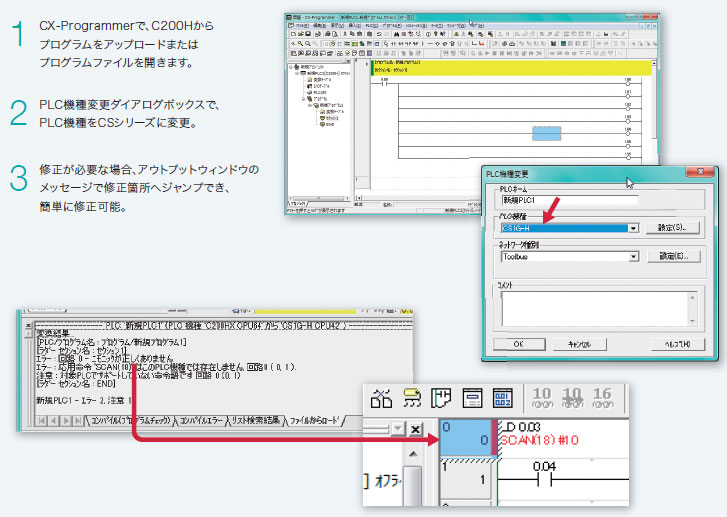Click OK in PLC機種変更 dialog
This screenshot has height=517, width=727.
pos(519,344)
